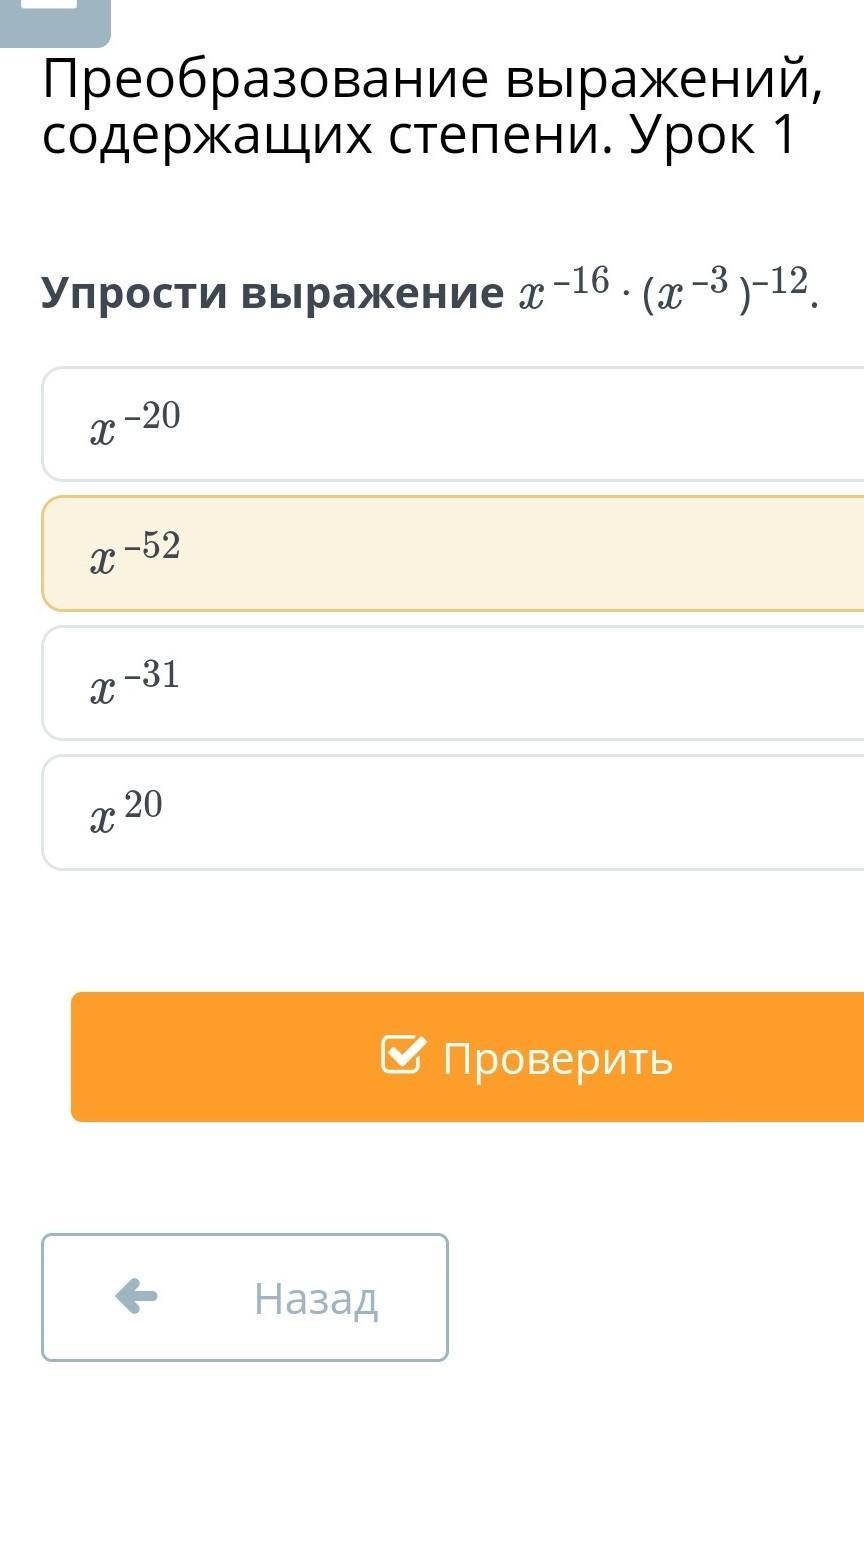Pick the answer option x²⁰

[x=452, y=812]
